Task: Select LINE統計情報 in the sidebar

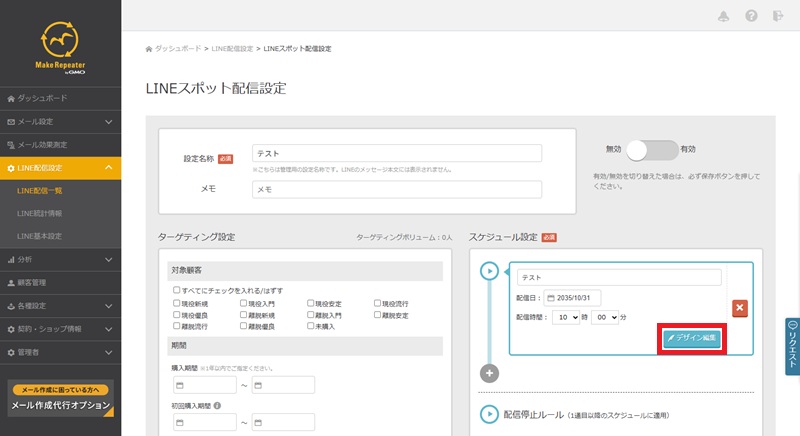Action: coord(39,214)
